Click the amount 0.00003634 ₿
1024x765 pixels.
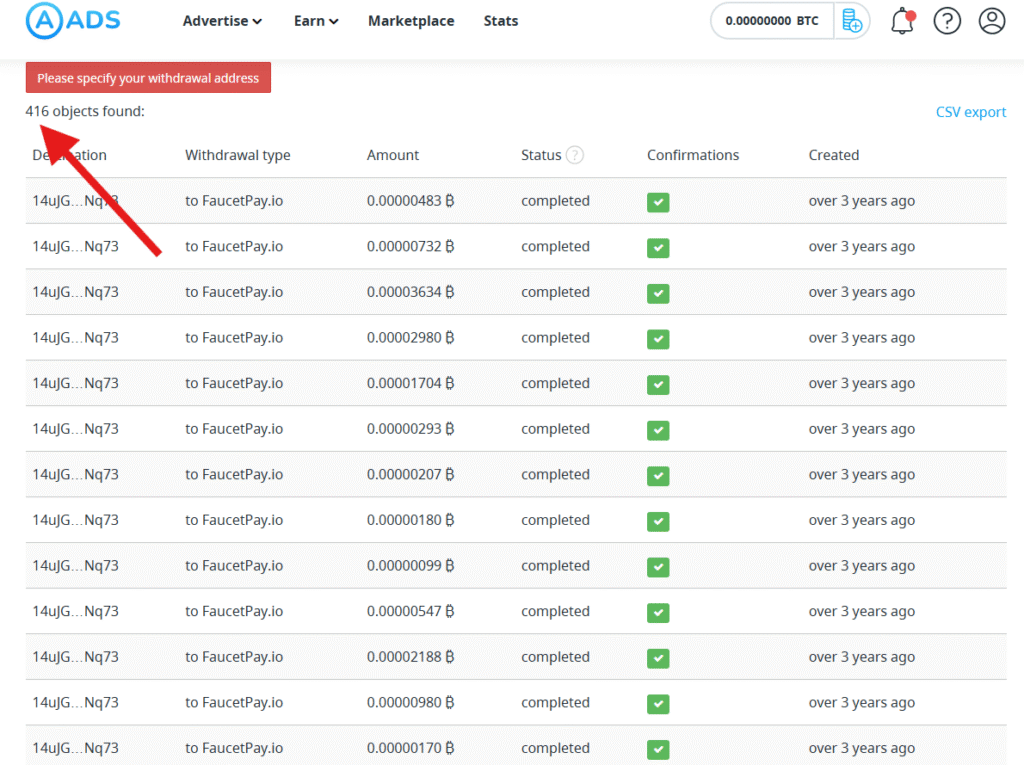(410, 292)
